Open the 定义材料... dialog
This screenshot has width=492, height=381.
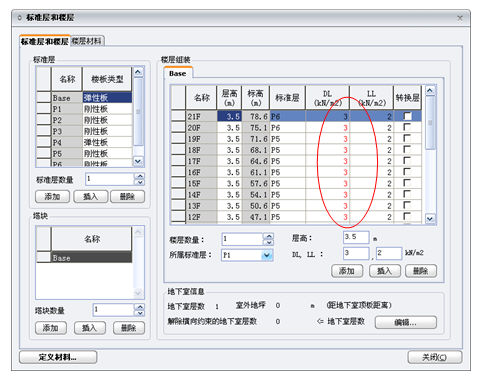coord(58,357)
